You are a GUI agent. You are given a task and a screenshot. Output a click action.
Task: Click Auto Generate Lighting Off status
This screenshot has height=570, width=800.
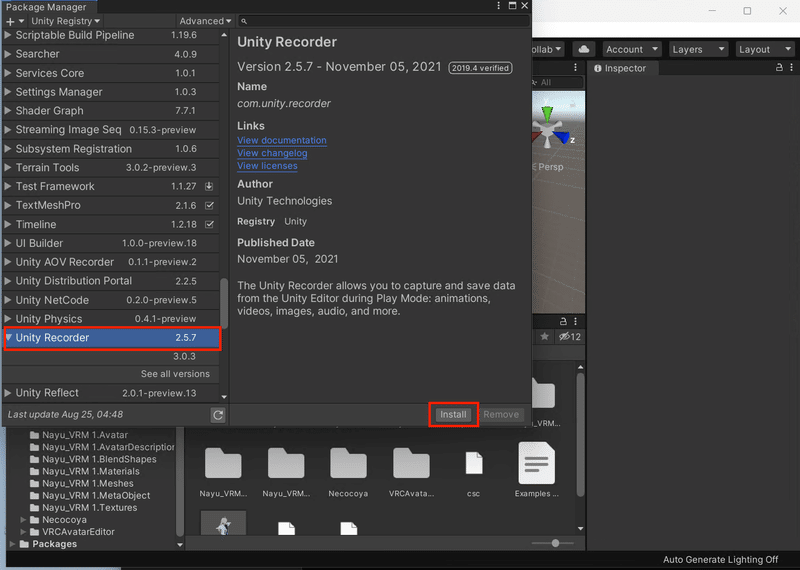720,560
